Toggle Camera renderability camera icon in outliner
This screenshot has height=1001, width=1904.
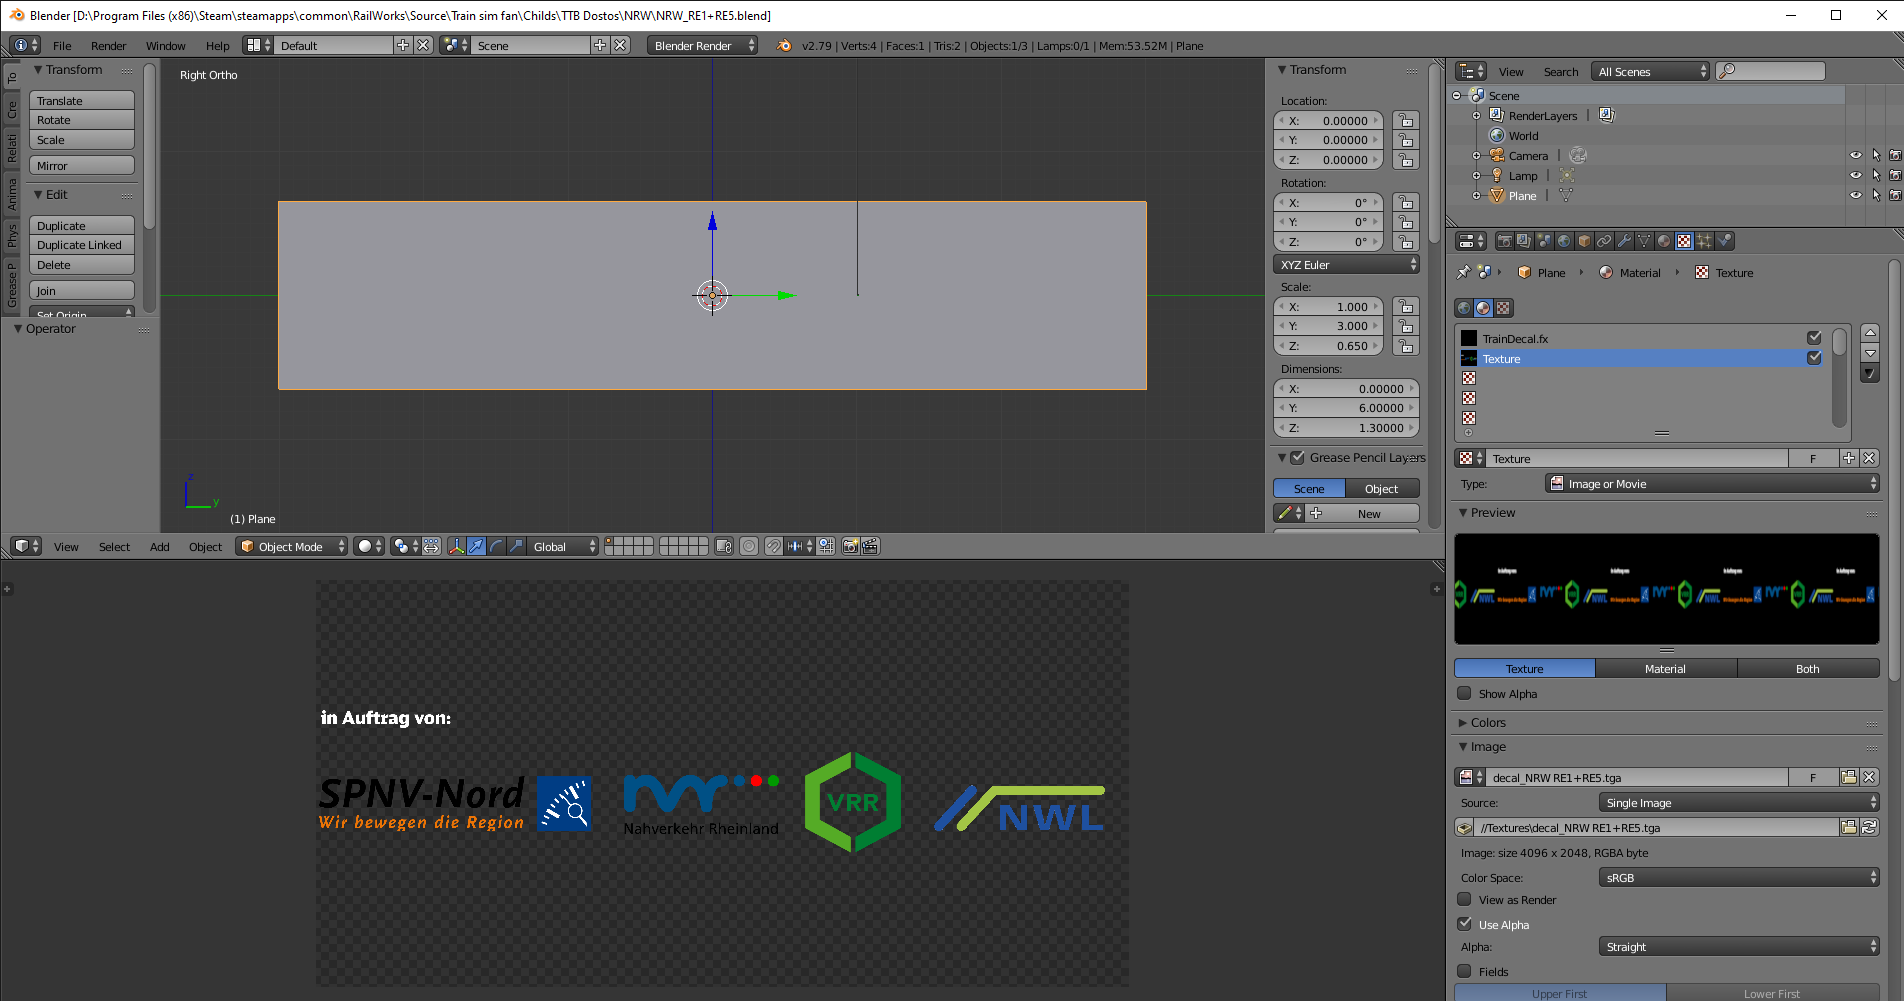coord(1895,155)
